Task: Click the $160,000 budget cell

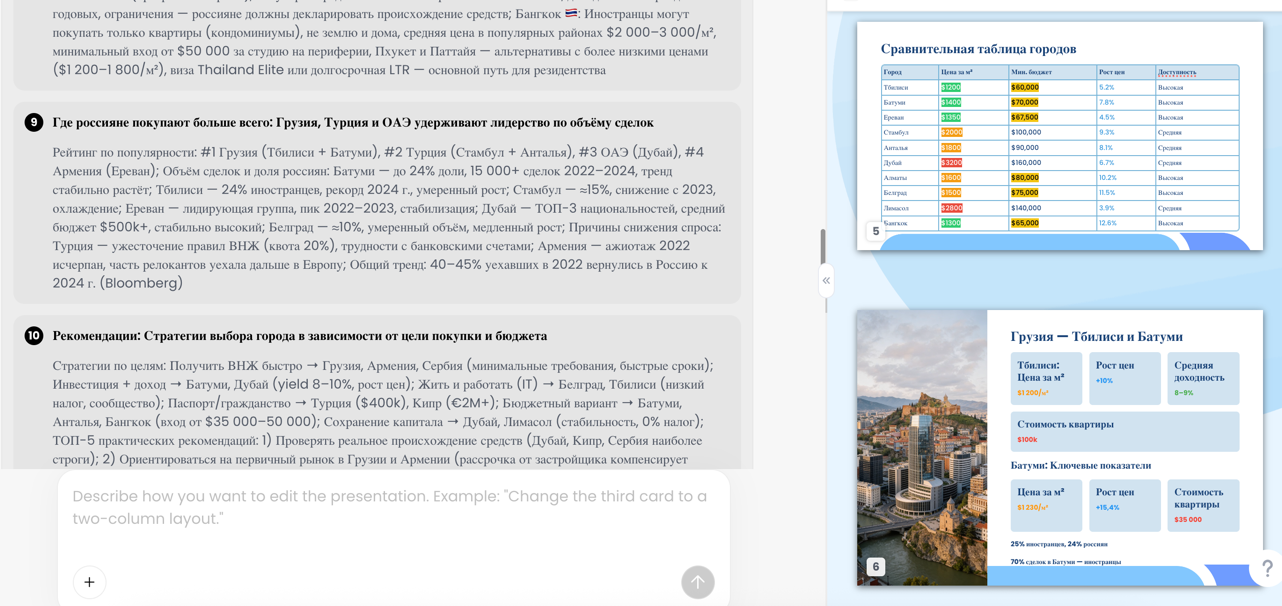Action: [1052, 162]
